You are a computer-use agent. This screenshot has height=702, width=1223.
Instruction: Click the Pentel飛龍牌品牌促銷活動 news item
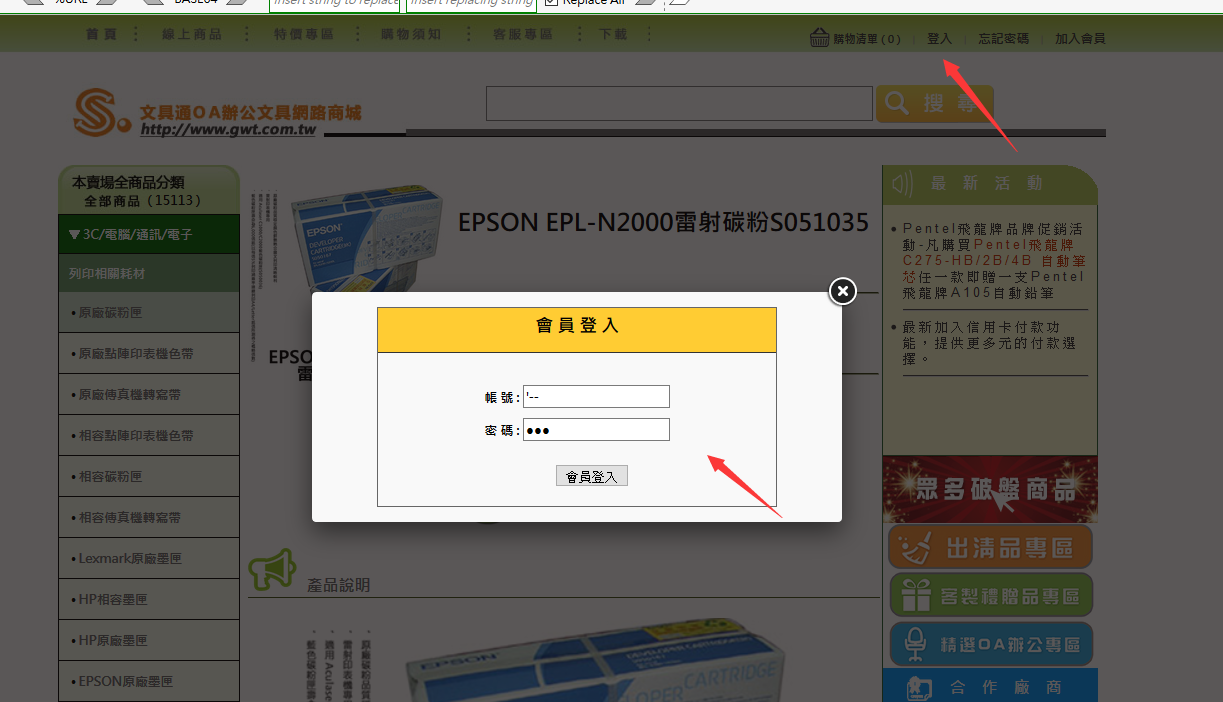pos(993,260)
